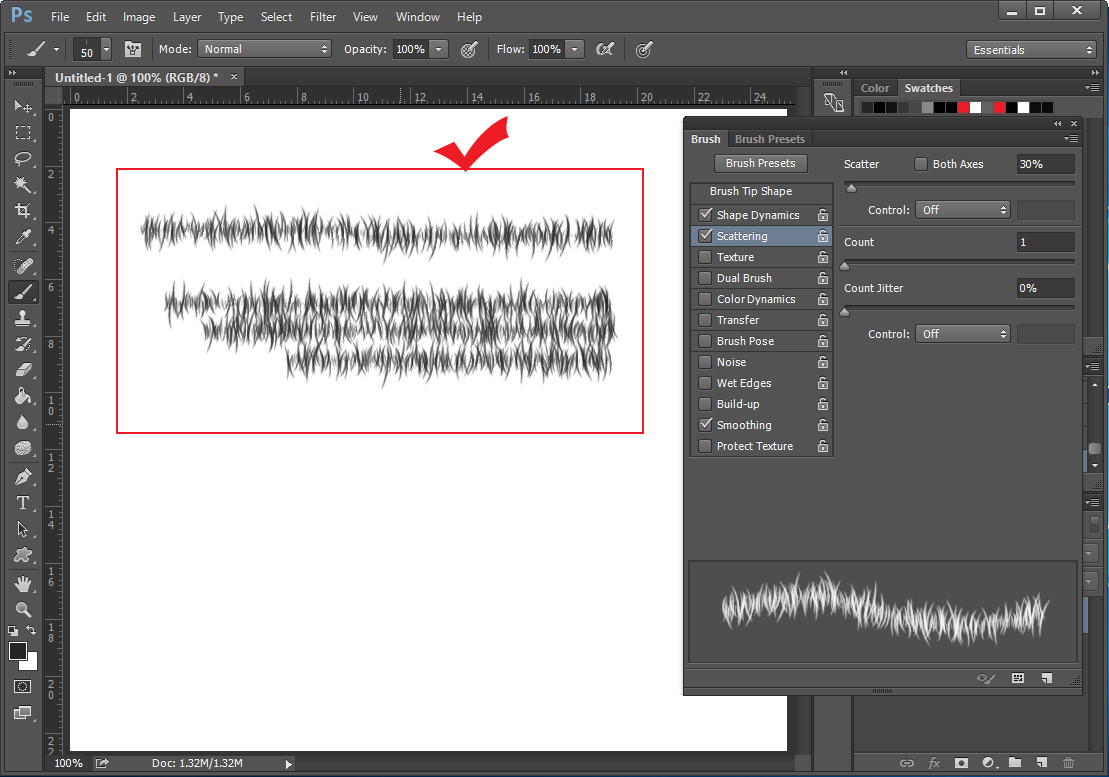Open the Filter menu
The width and height of the screenshot is (1109, 777).
pos(323,16)
